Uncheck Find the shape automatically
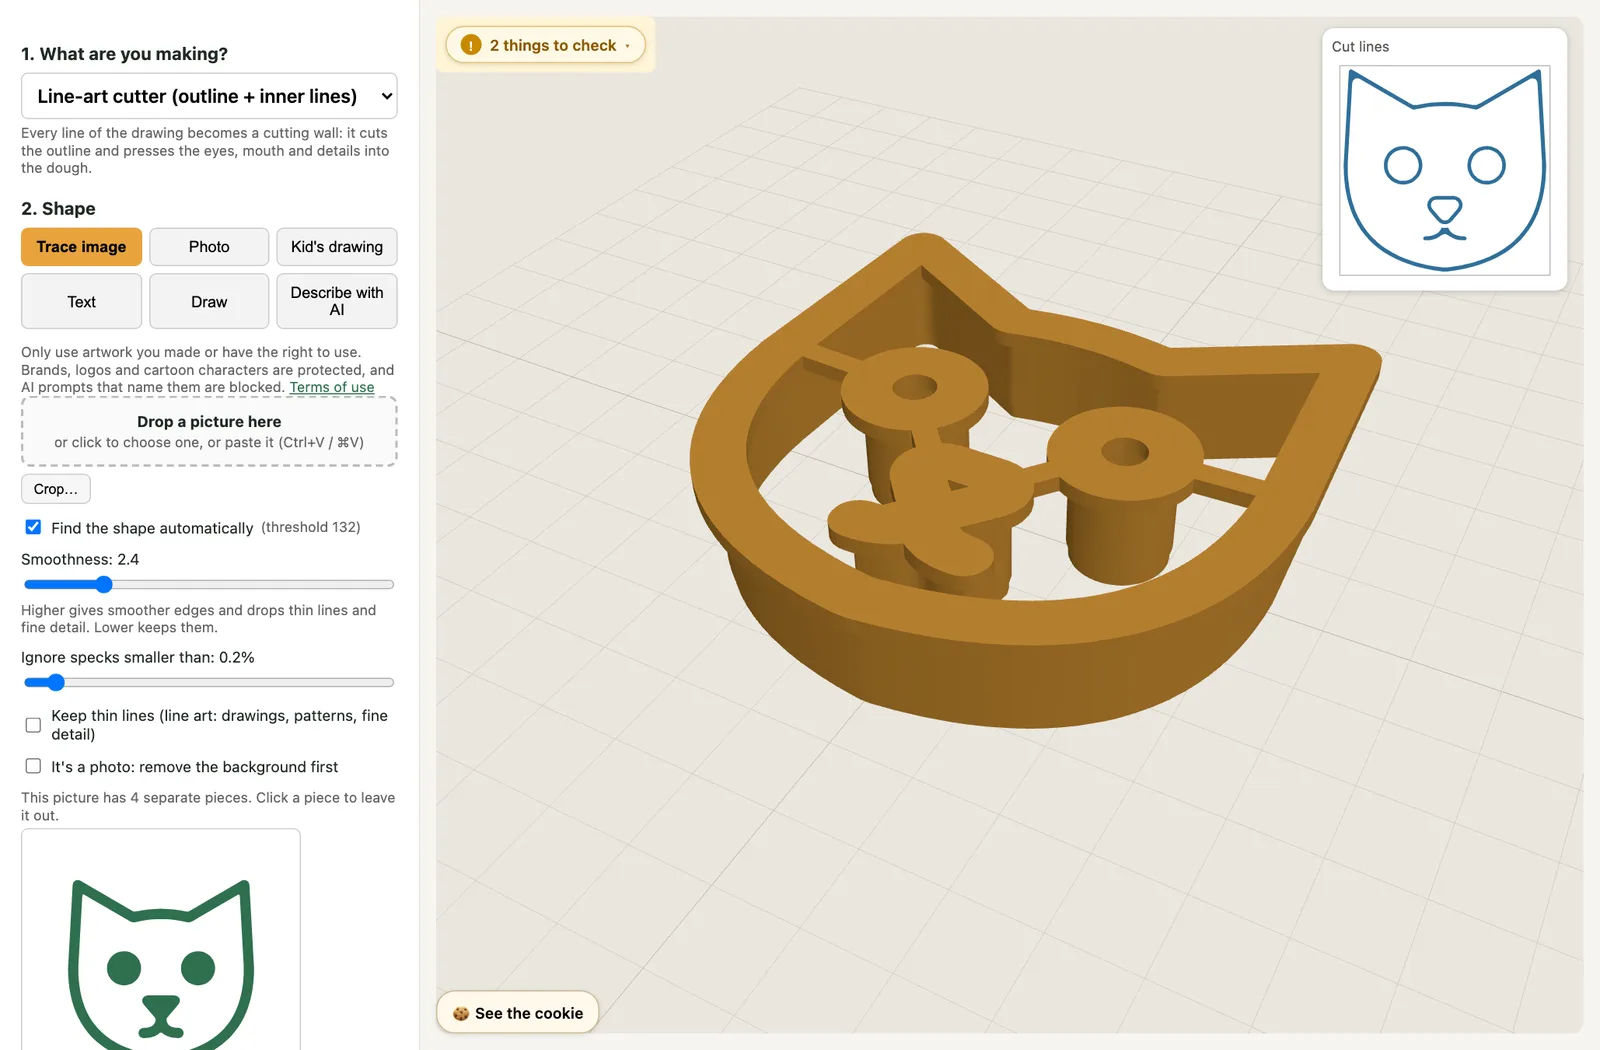 (33, 527)
